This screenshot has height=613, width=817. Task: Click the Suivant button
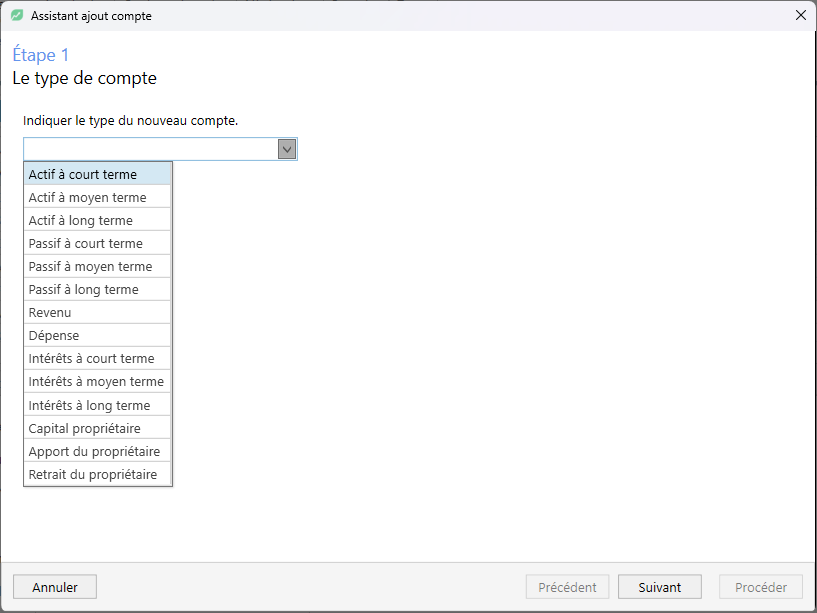tap(660, 587)
